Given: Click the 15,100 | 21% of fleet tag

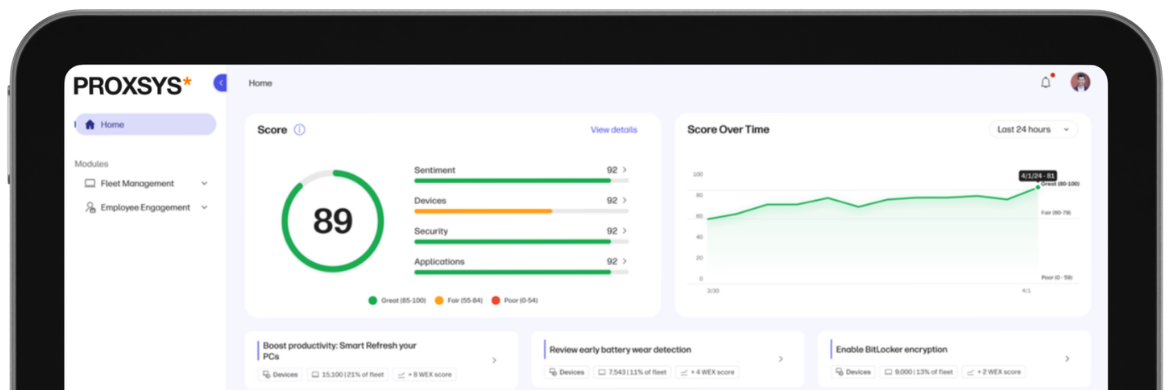Looking at the screenshot, I should tap(347, 374).
